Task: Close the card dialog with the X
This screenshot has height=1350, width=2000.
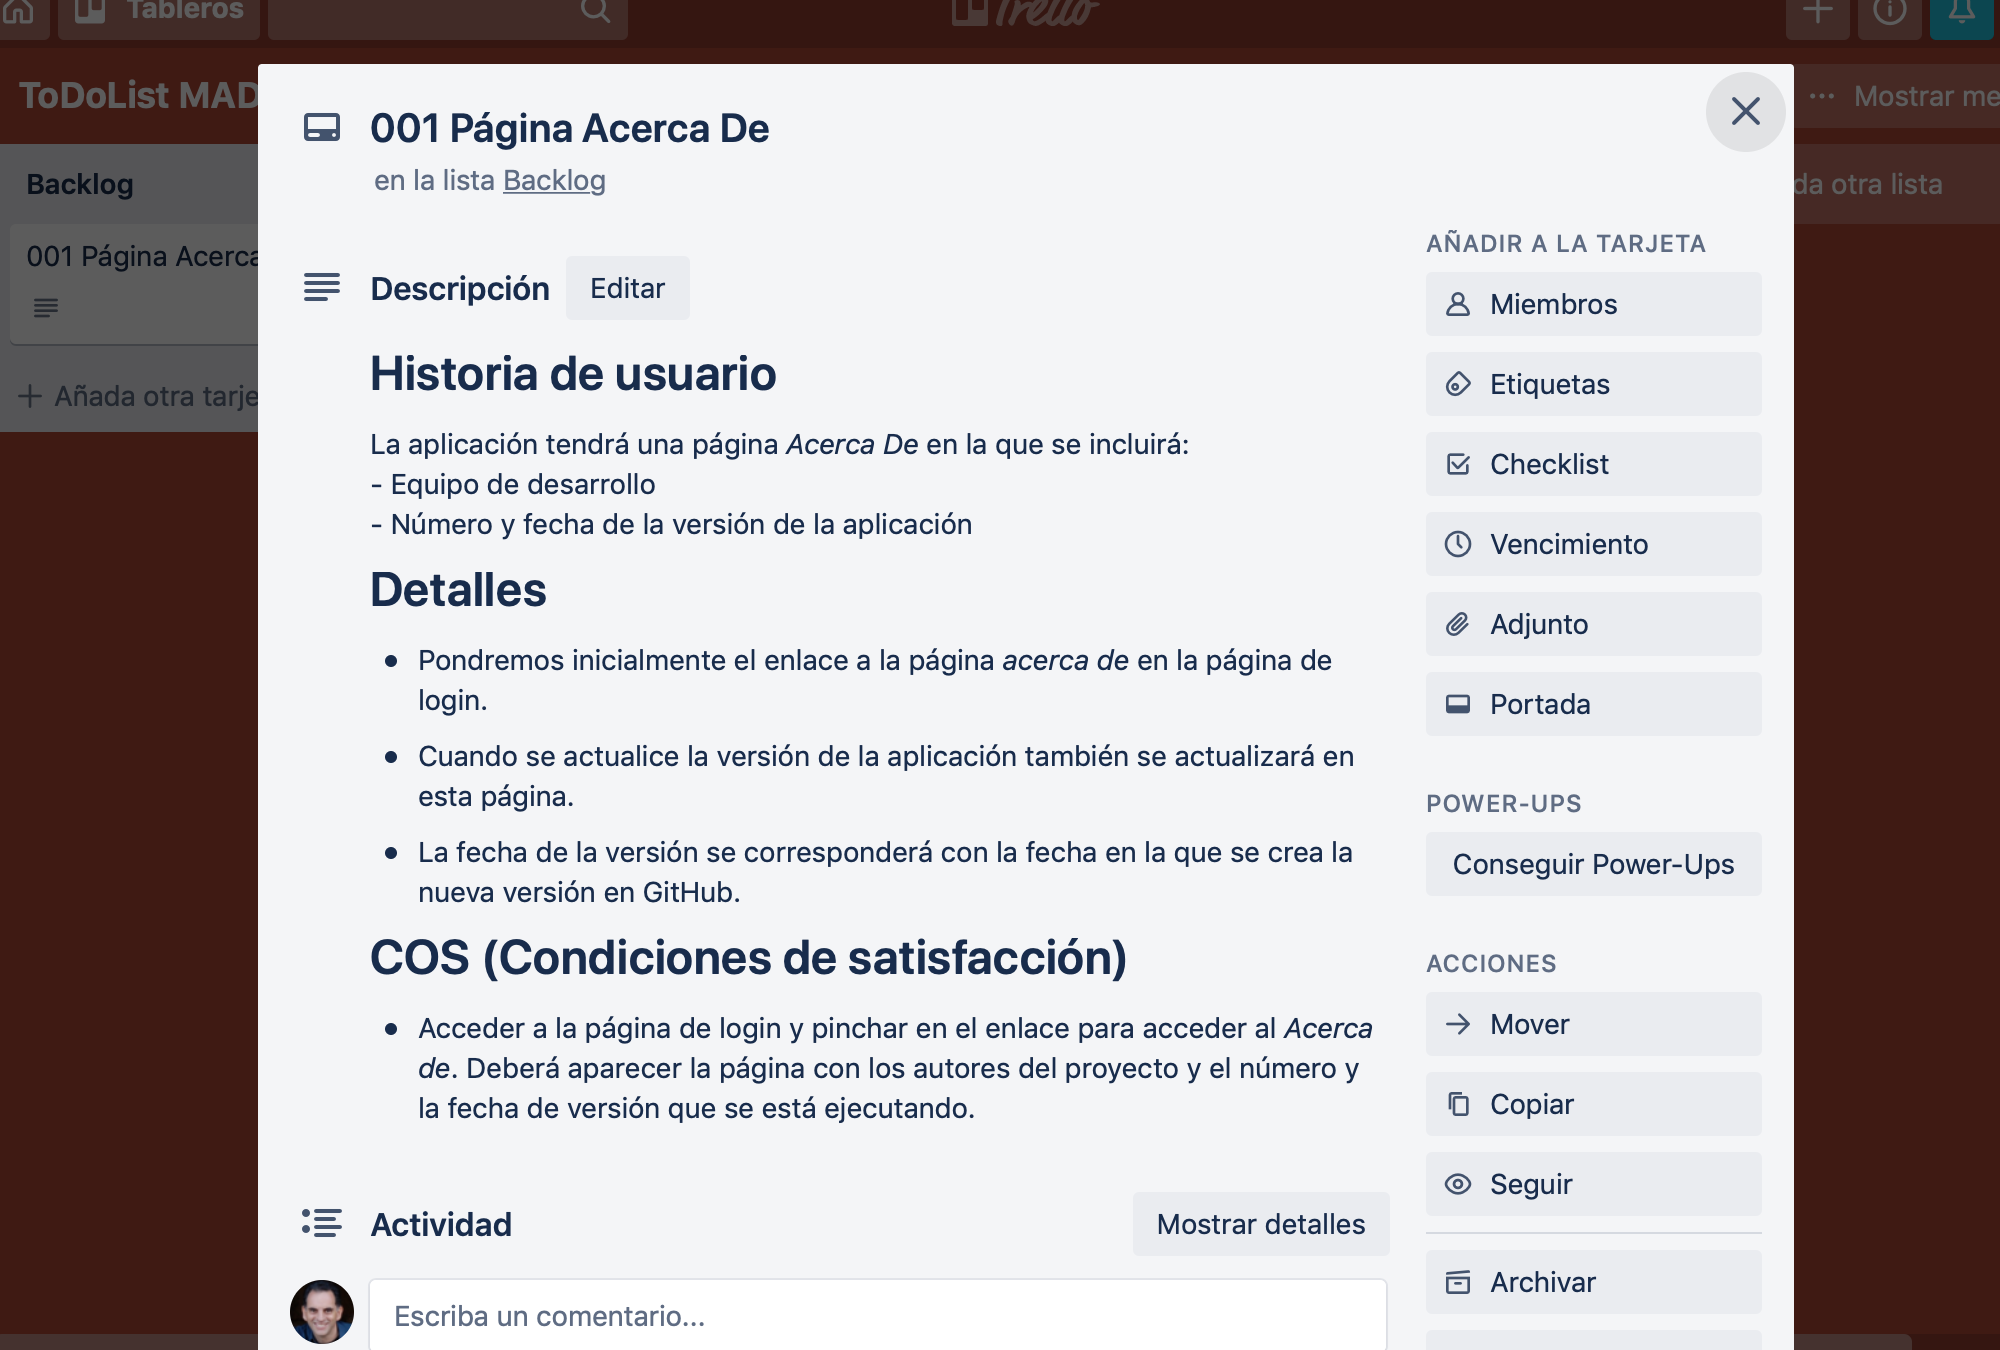Action: [1745, 111]
